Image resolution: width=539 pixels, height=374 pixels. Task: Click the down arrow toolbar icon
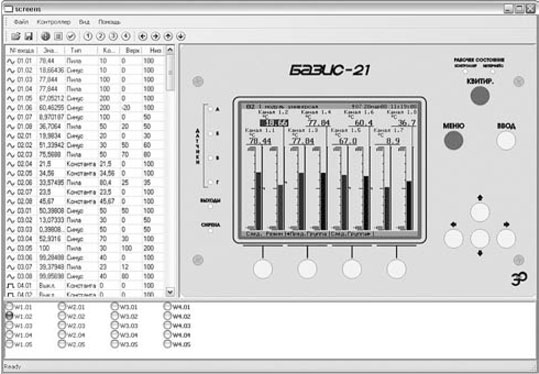tap(181, 36)
